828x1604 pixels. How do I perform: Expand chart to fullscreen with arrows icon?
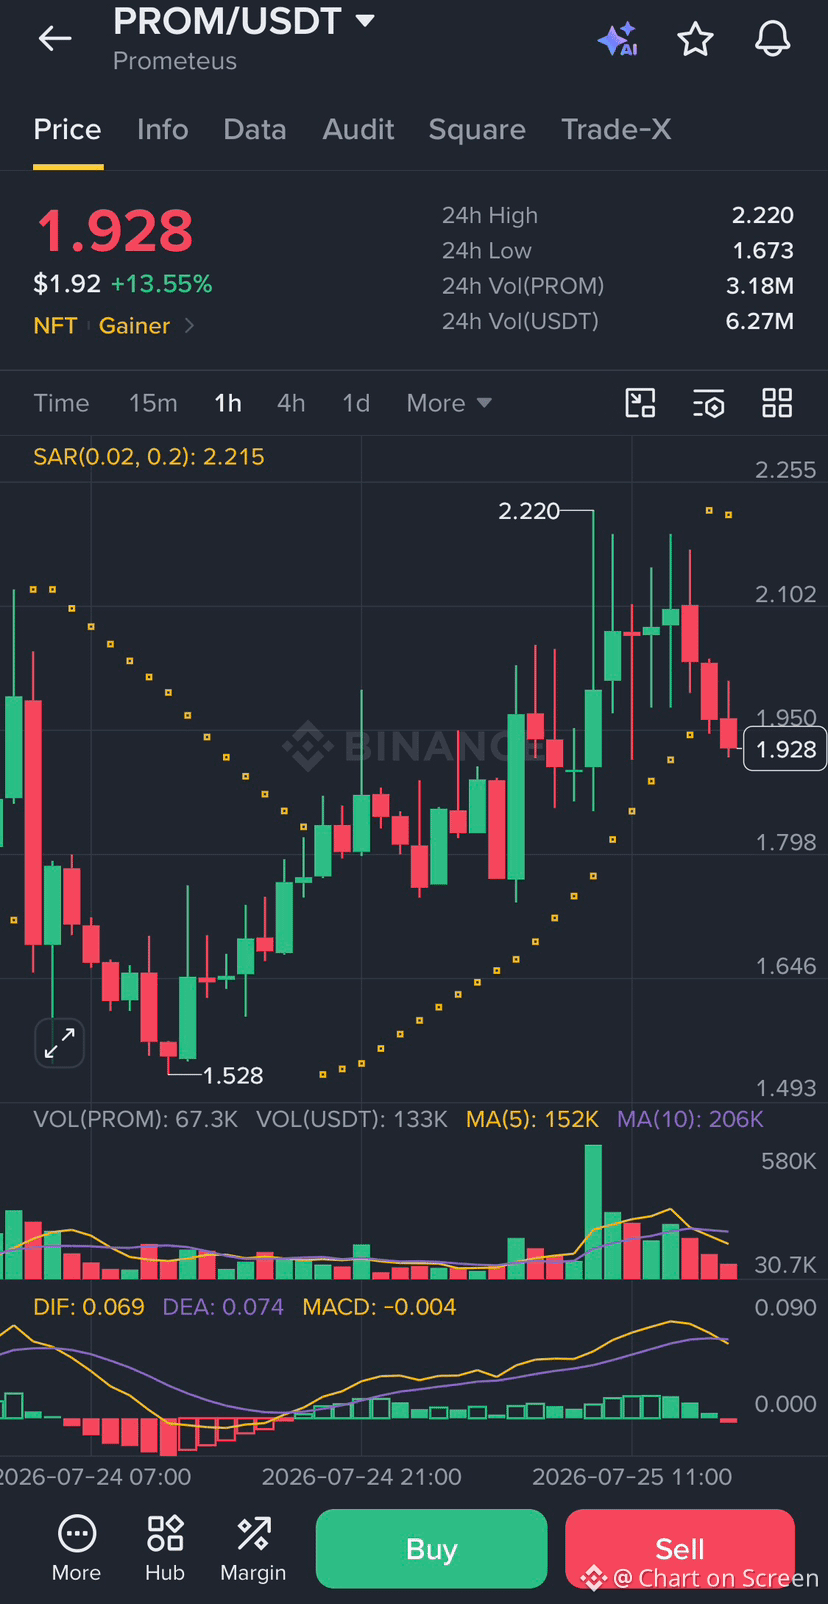60,1043
